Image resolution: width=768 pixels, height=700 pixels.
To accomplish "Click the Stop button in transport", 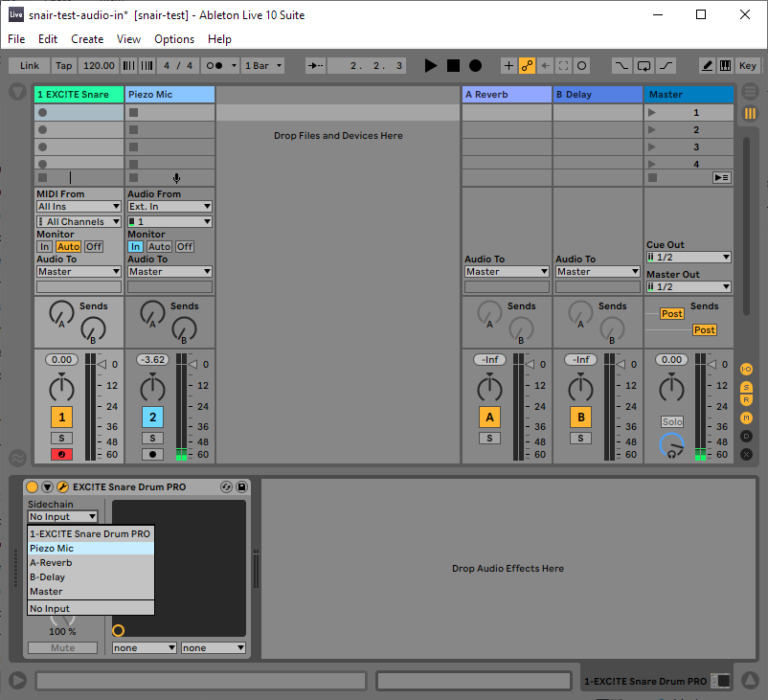I will (453, 66).
